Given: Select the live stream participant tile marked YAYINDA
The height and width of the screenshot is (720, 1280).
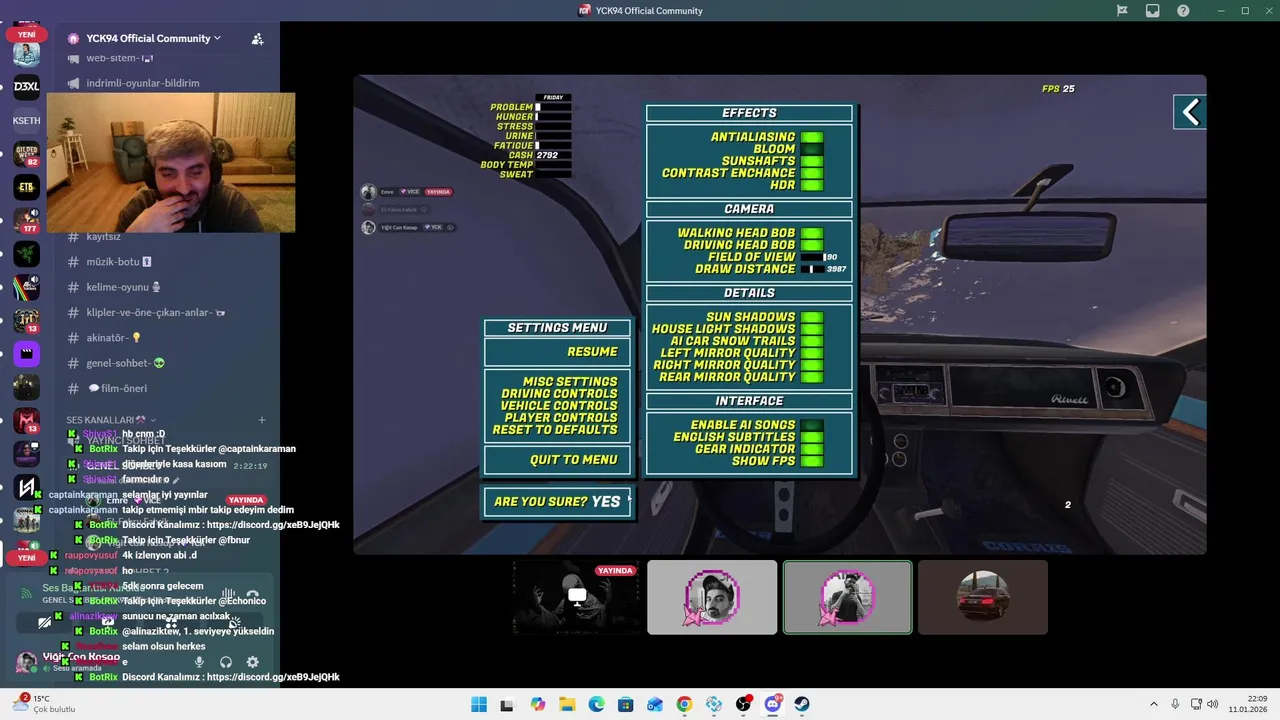Looking at the screenshot, I should [x=577, y=597].
